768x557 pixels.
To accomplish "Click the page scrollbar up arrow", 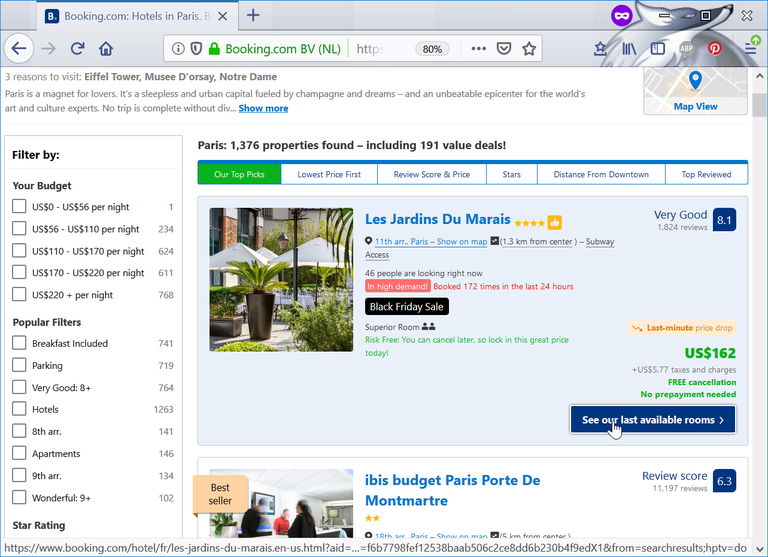I will pos(759,76).
